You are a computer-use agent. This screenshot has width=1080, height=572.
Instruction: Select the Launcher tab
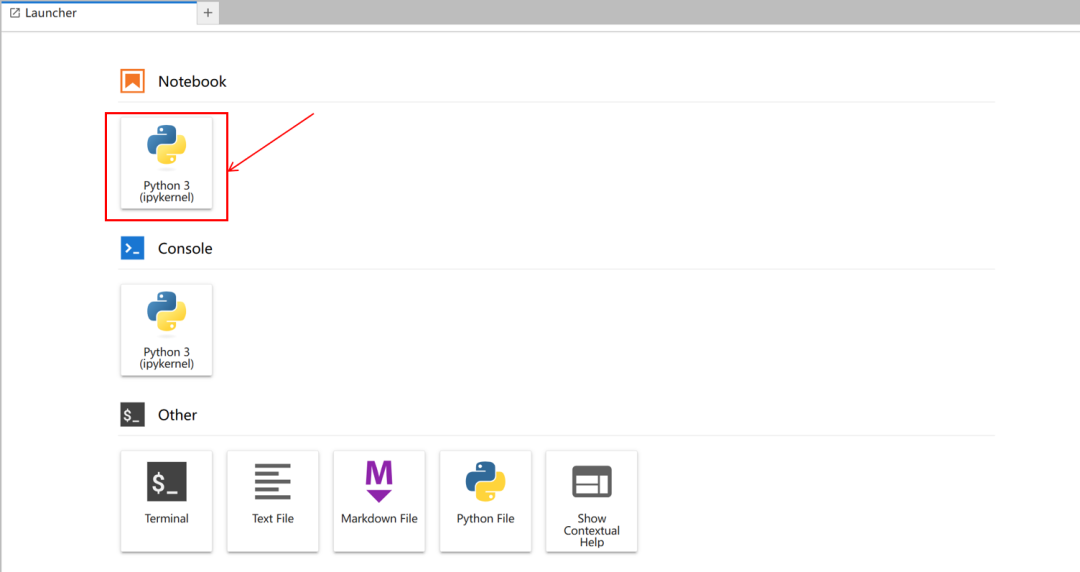coord(98,13)
